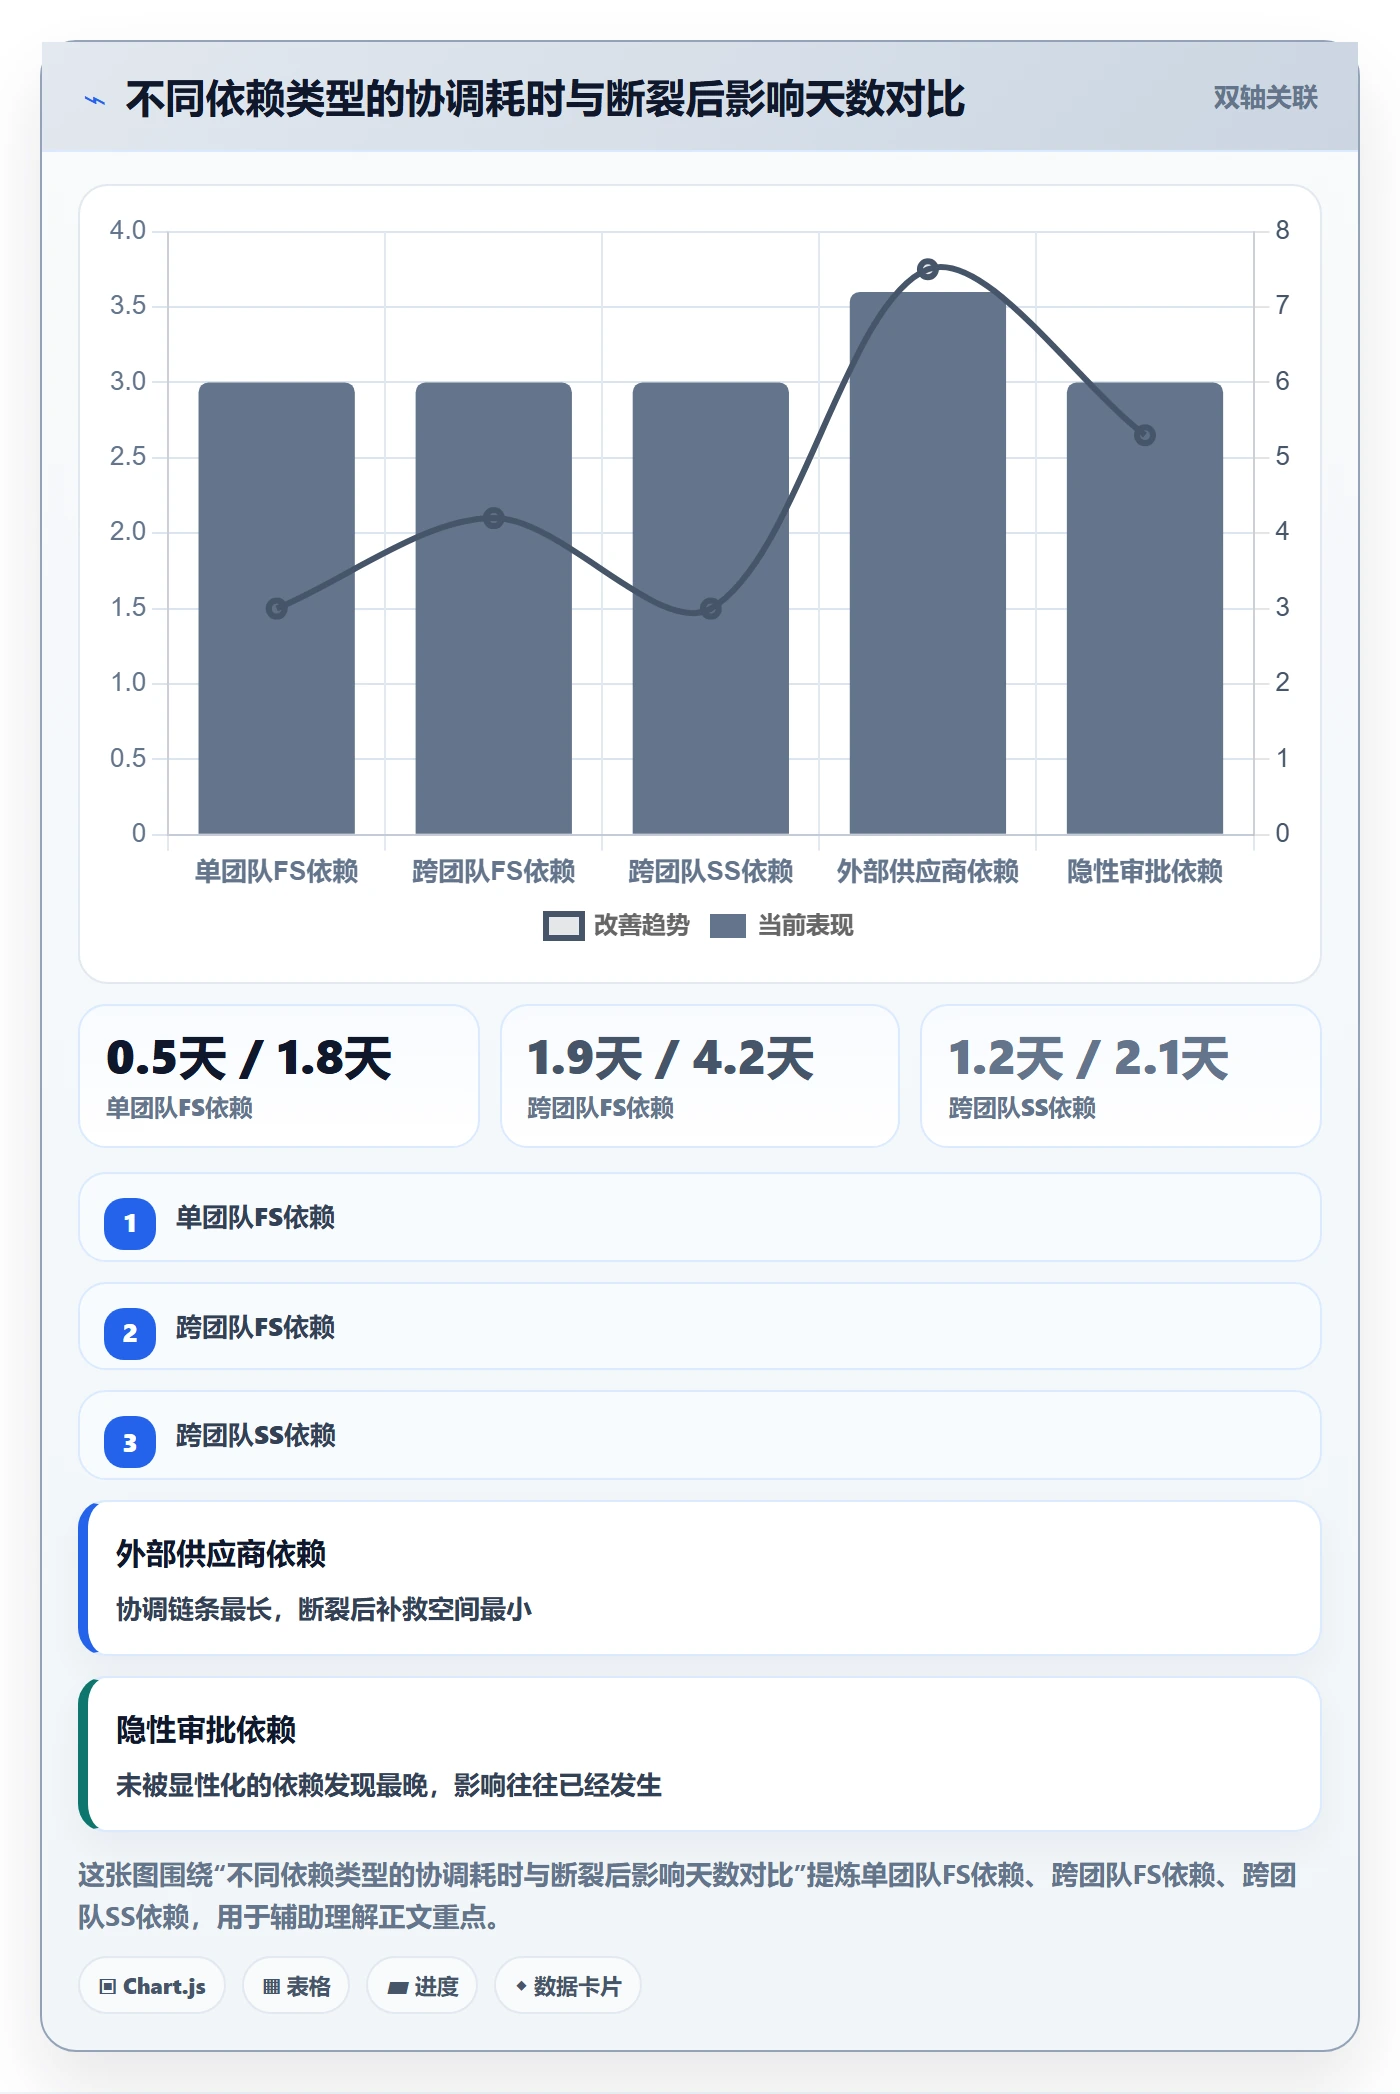Click the 数据卡片 tag chip
This screenshot has height=2094, width=1400.
(x=568, y=1986)
